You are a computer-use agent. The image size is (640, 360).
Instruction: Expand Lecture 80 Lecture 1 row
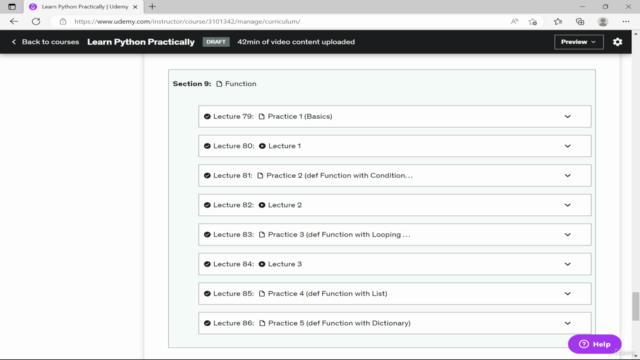(567, 146)
